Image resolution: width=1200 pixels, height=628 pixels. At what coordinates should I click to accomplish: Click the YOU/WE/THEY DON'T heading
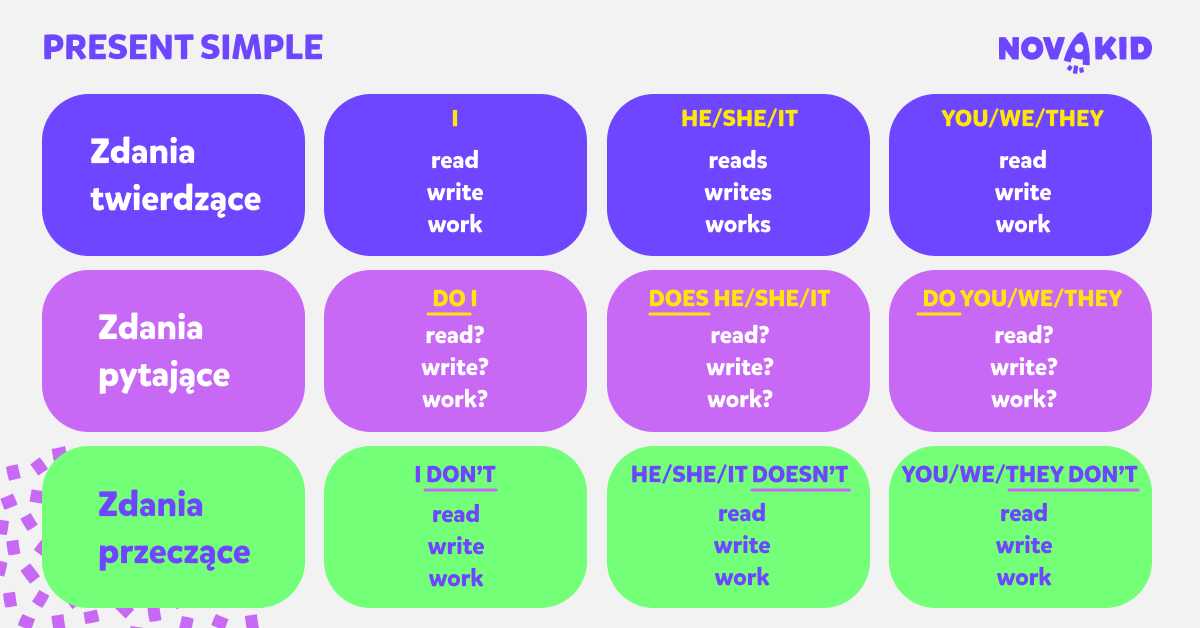pyautogui.click(x=1020, y=474)
